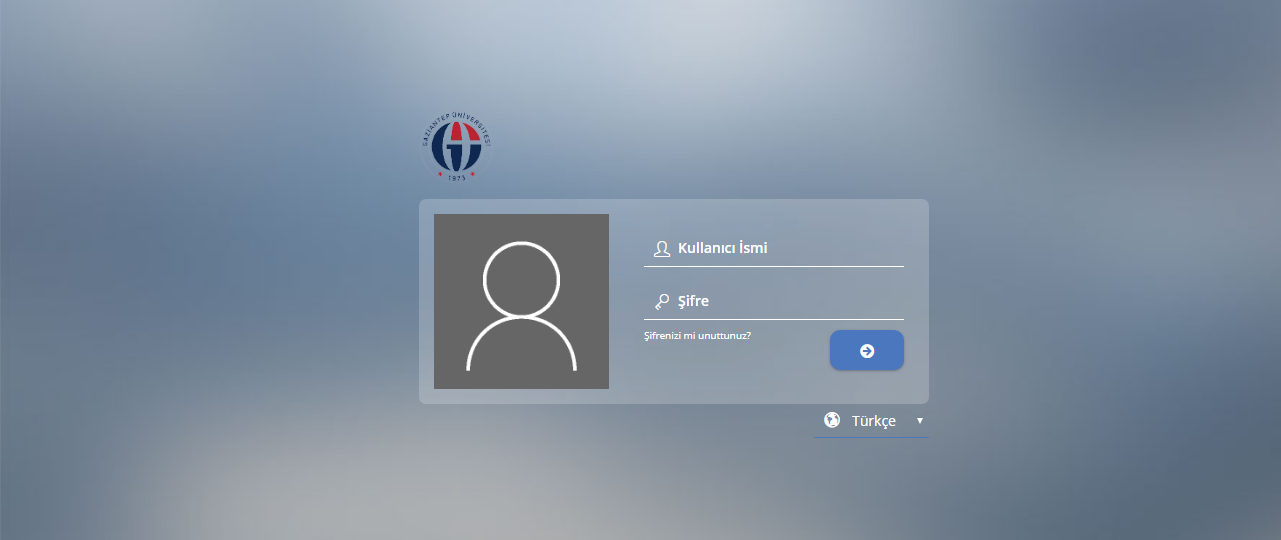Click the small arrow beside Türkçe
1281x540 pixels.
[919, 421]
